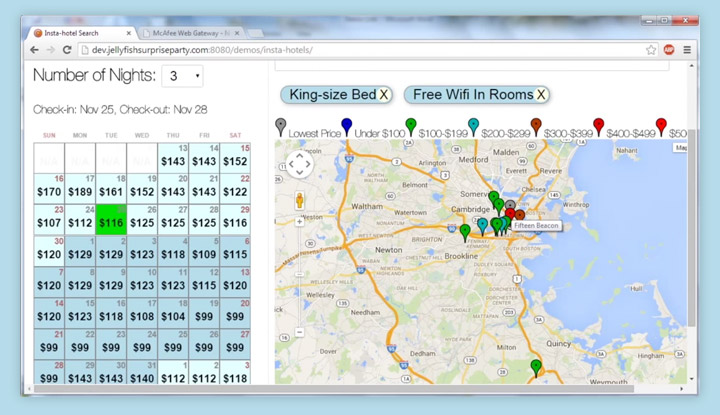The height and width of the screenshot is (415, 720).
Task: Zoom in the map with plus button
Action: tap(299, 222)
